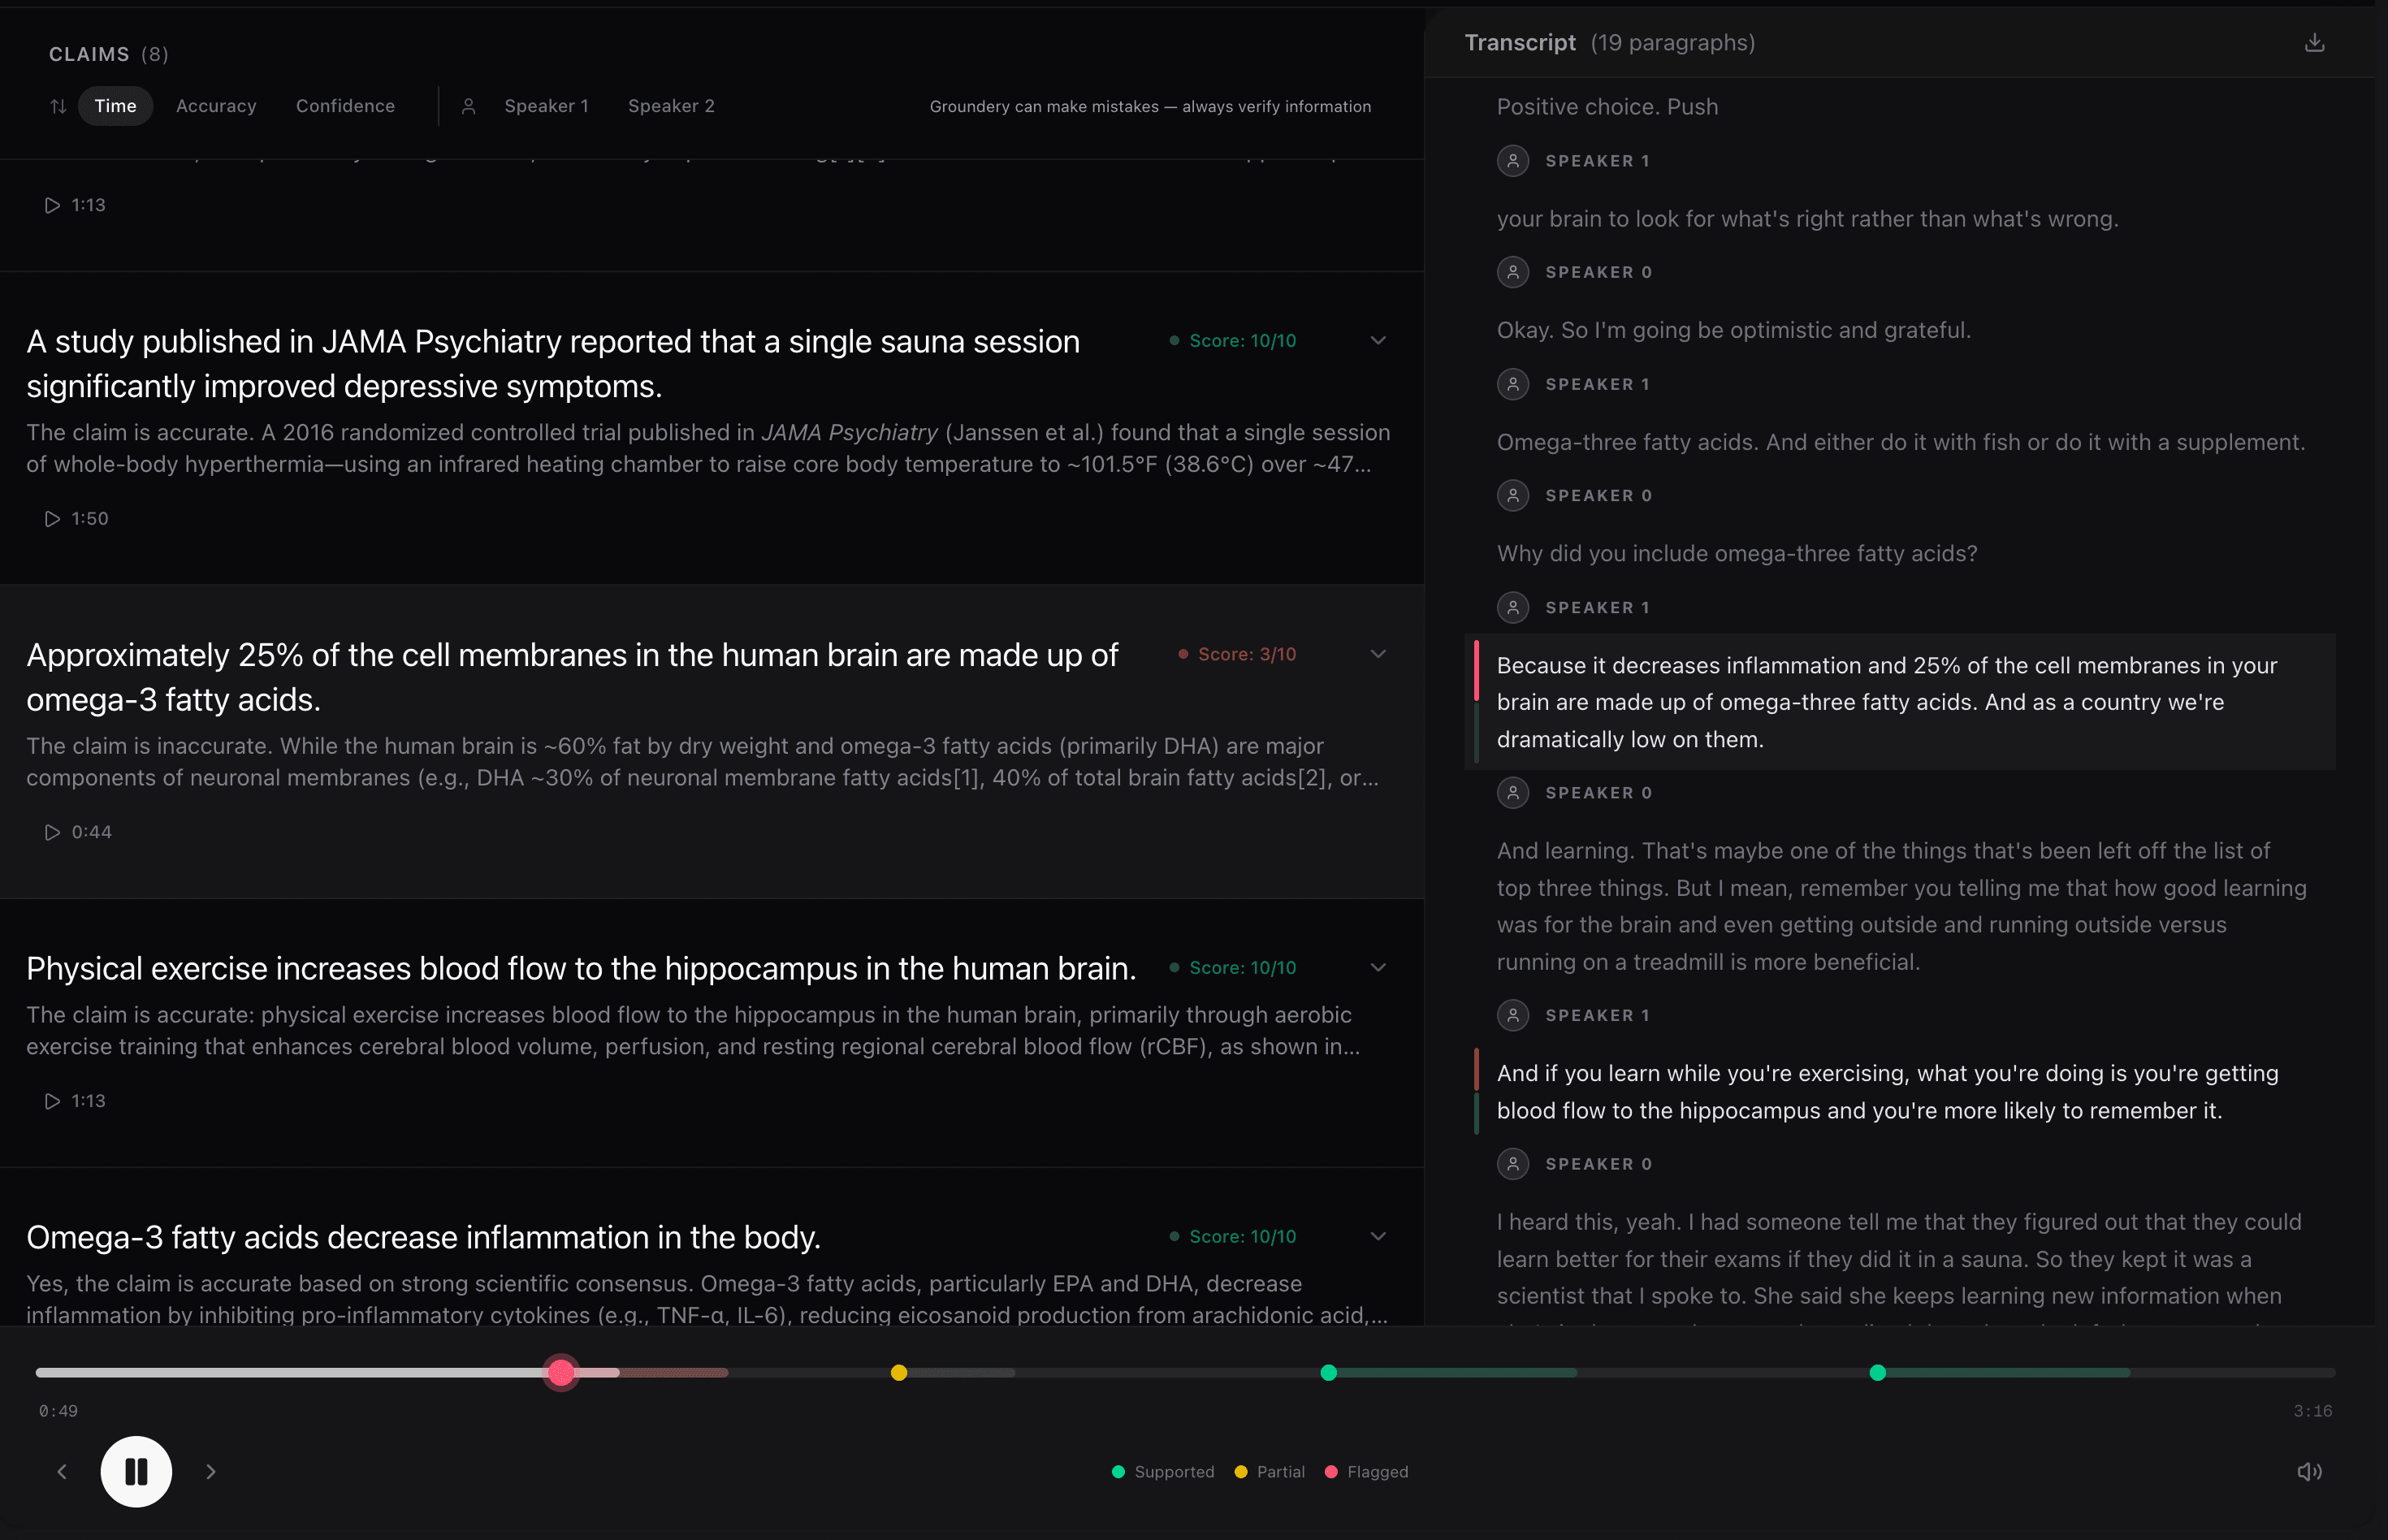Expand the hippocampus blood flow claim

pos(1378,967)
